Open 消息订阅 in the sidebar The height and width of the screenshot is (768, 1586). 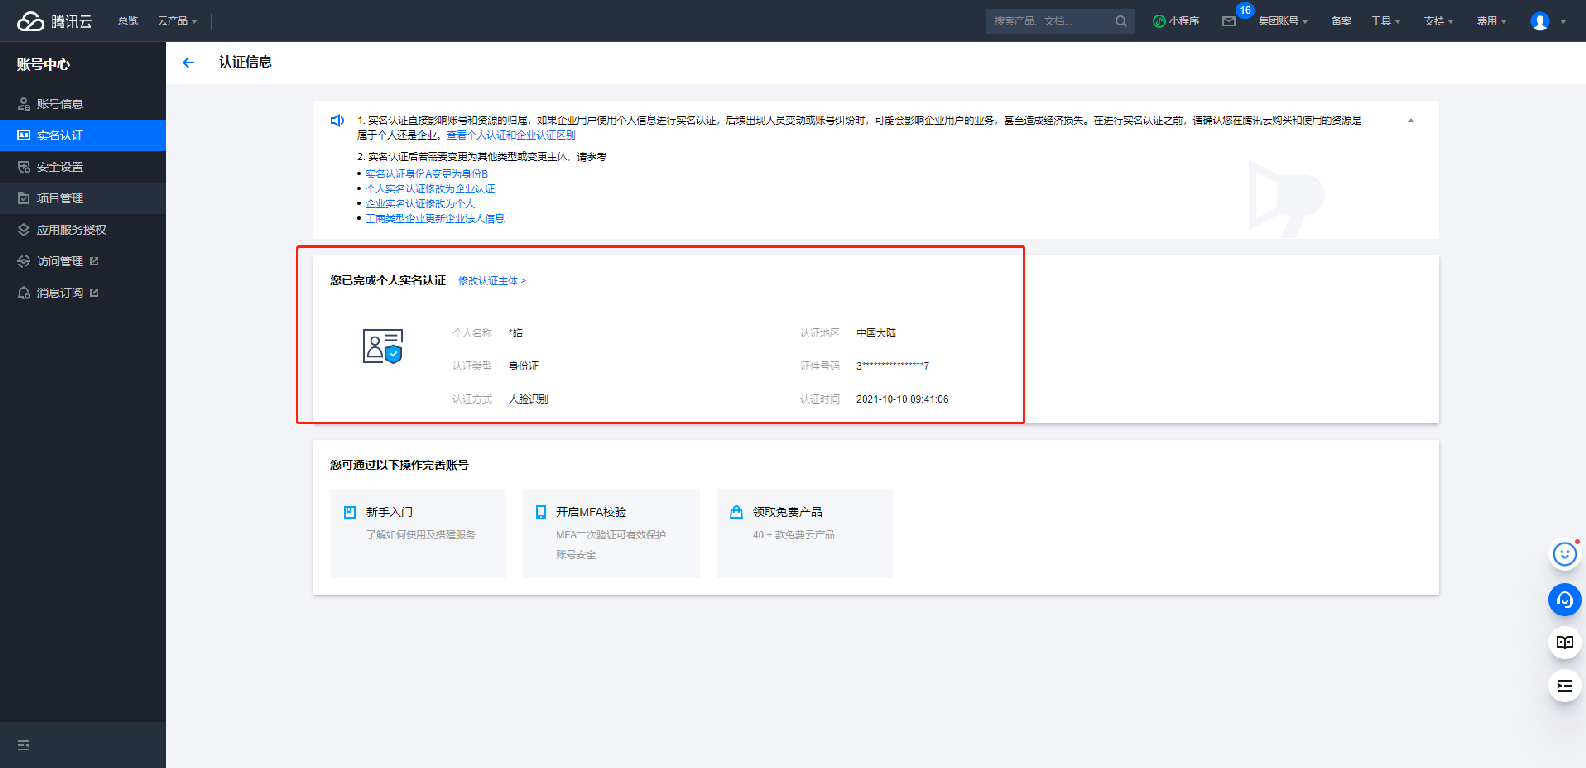pyautogui.click(x=83, y=293)
